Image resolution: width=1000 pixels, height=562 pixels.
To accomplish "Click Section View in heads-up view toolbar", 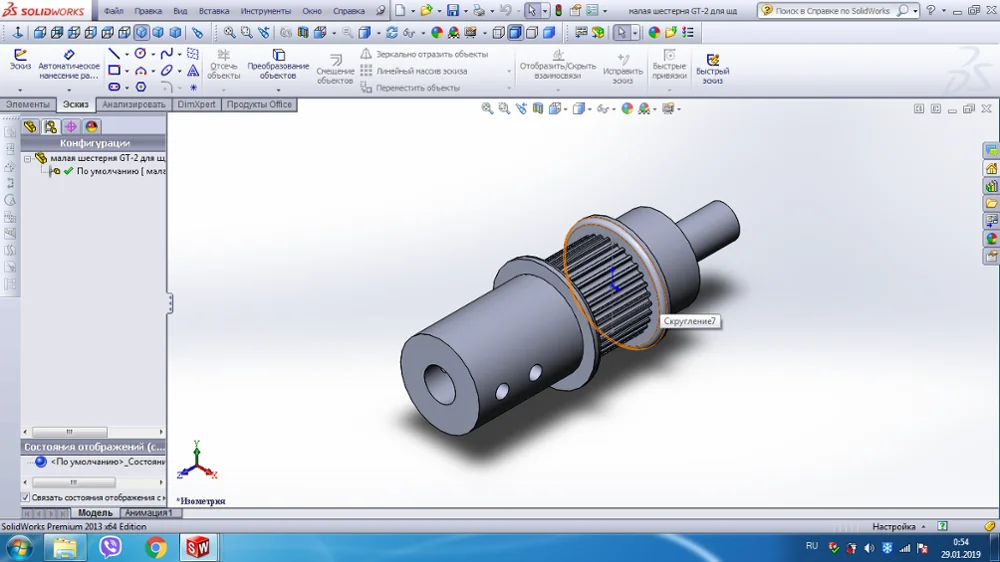I will point(538,109).
